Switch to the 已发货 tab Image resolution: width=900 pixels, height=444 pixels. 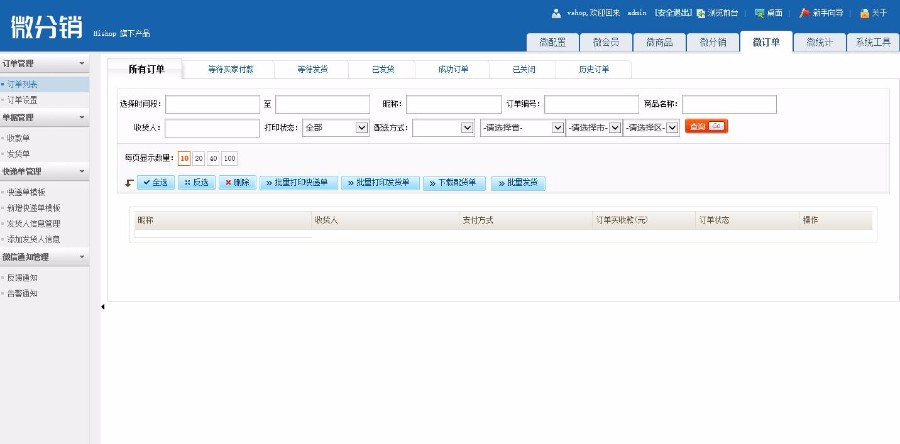point(383,69)
